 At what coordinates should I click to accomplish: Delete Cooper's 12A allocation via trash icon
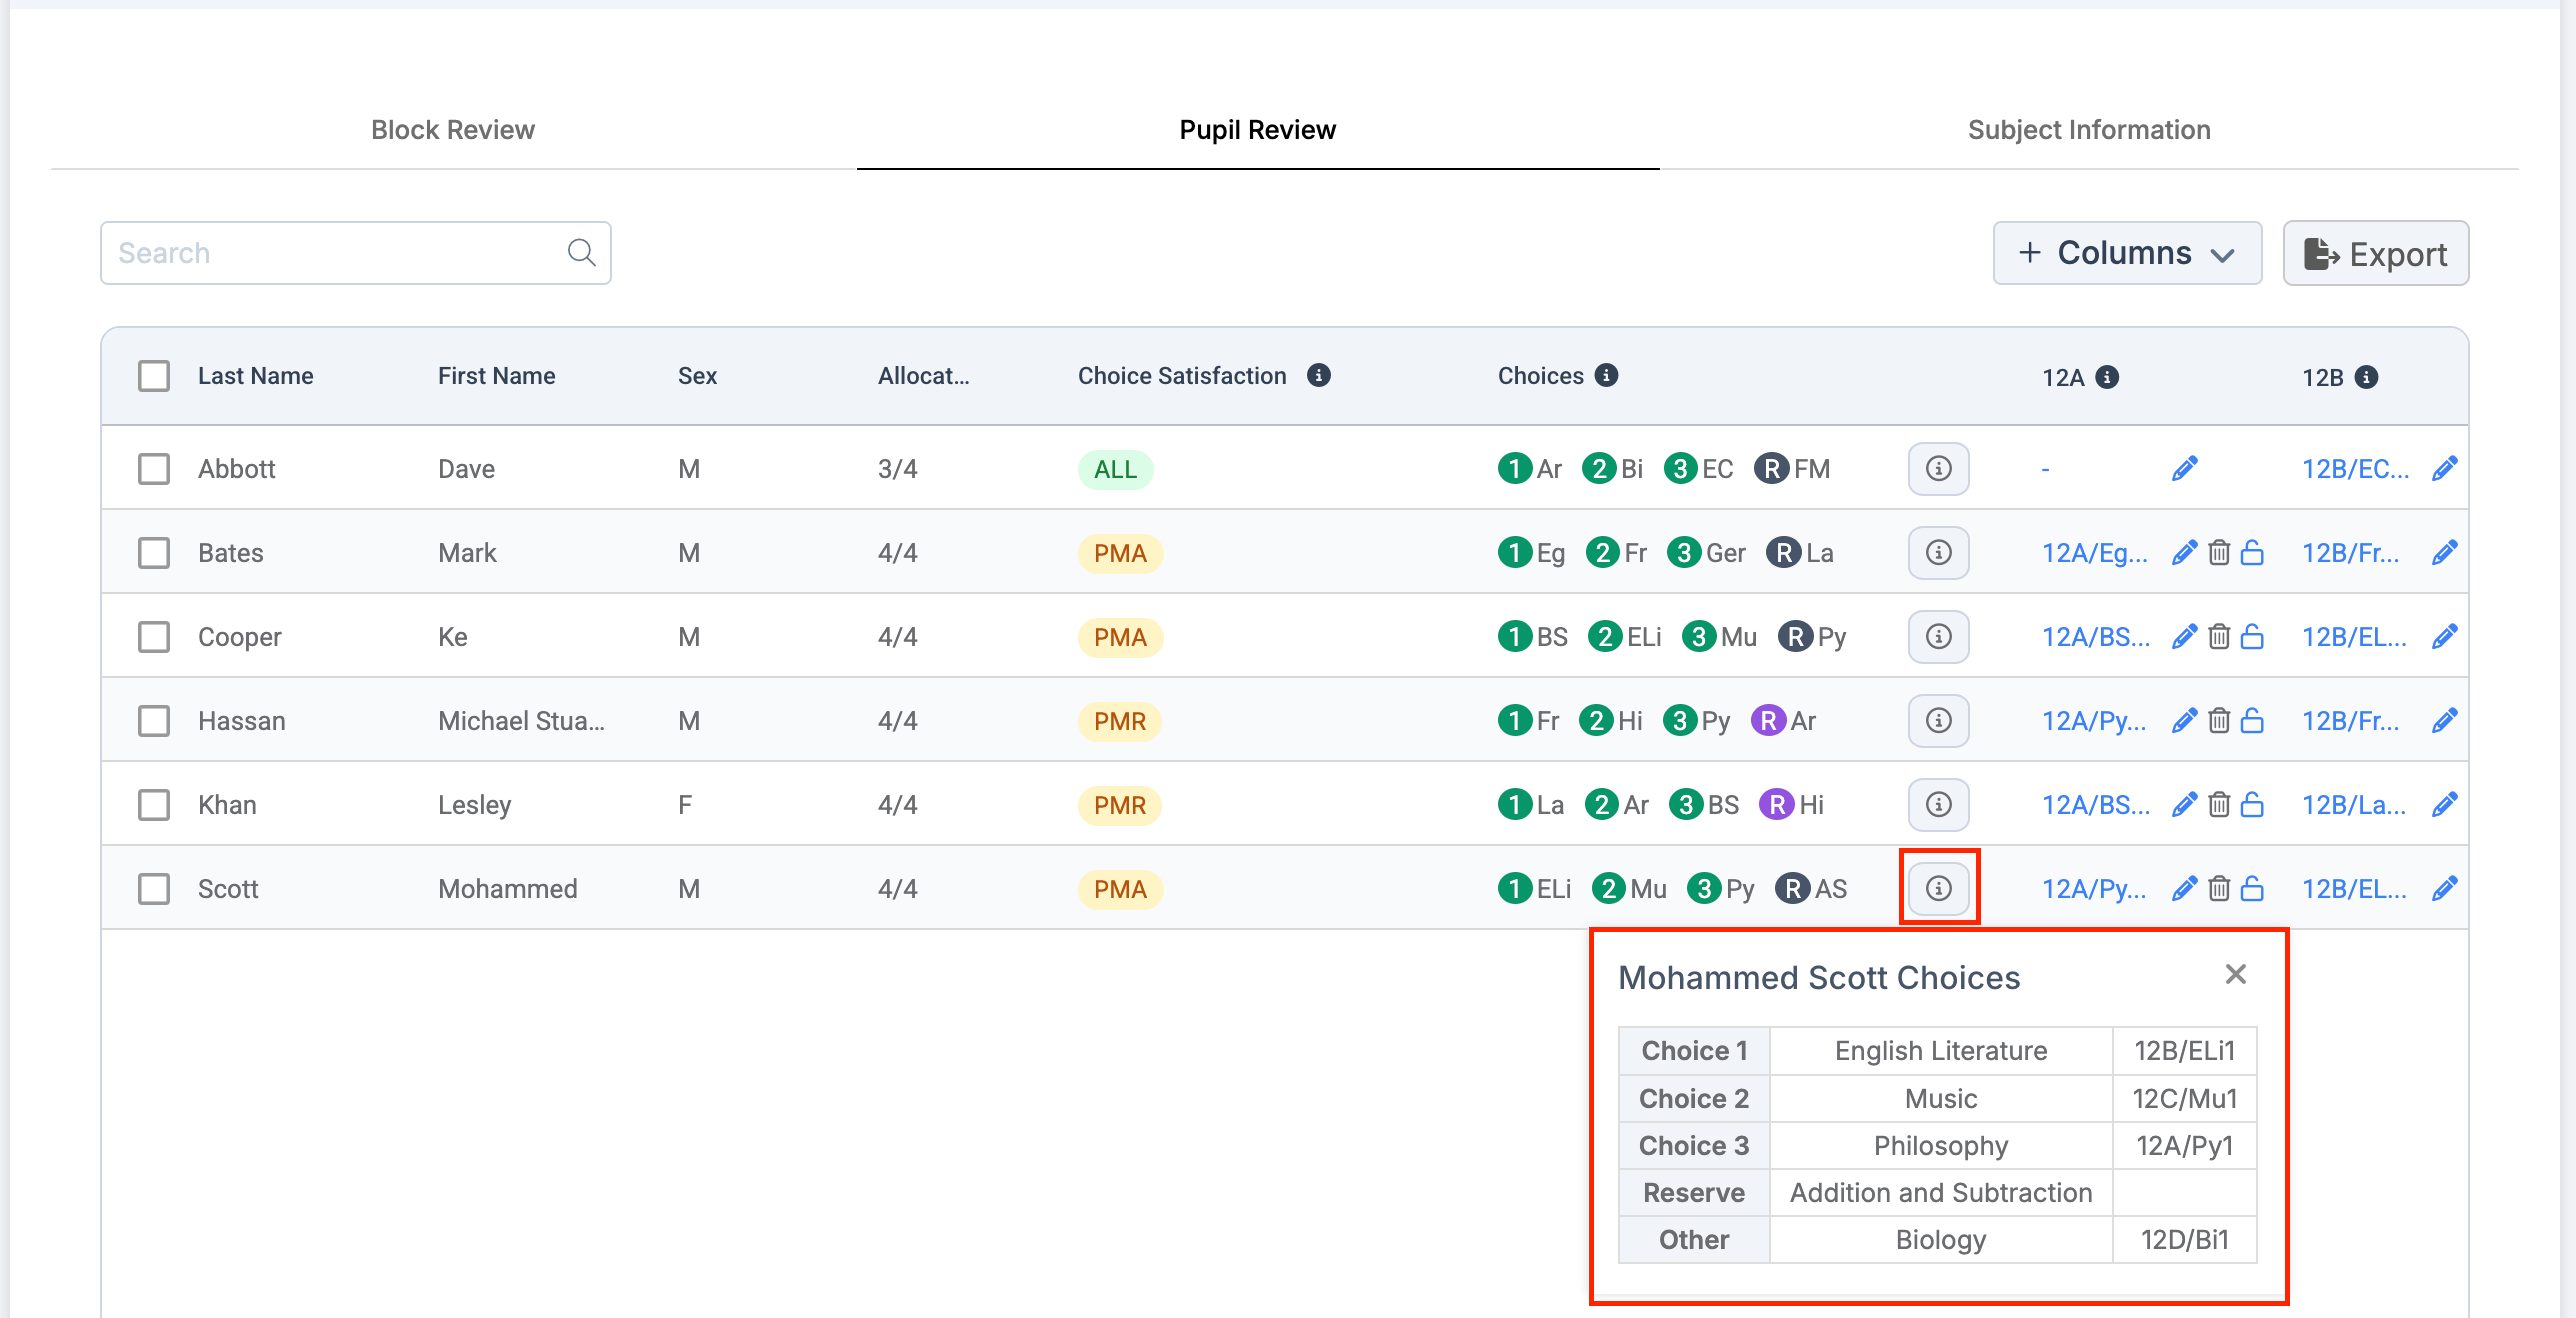point(2219,636)
